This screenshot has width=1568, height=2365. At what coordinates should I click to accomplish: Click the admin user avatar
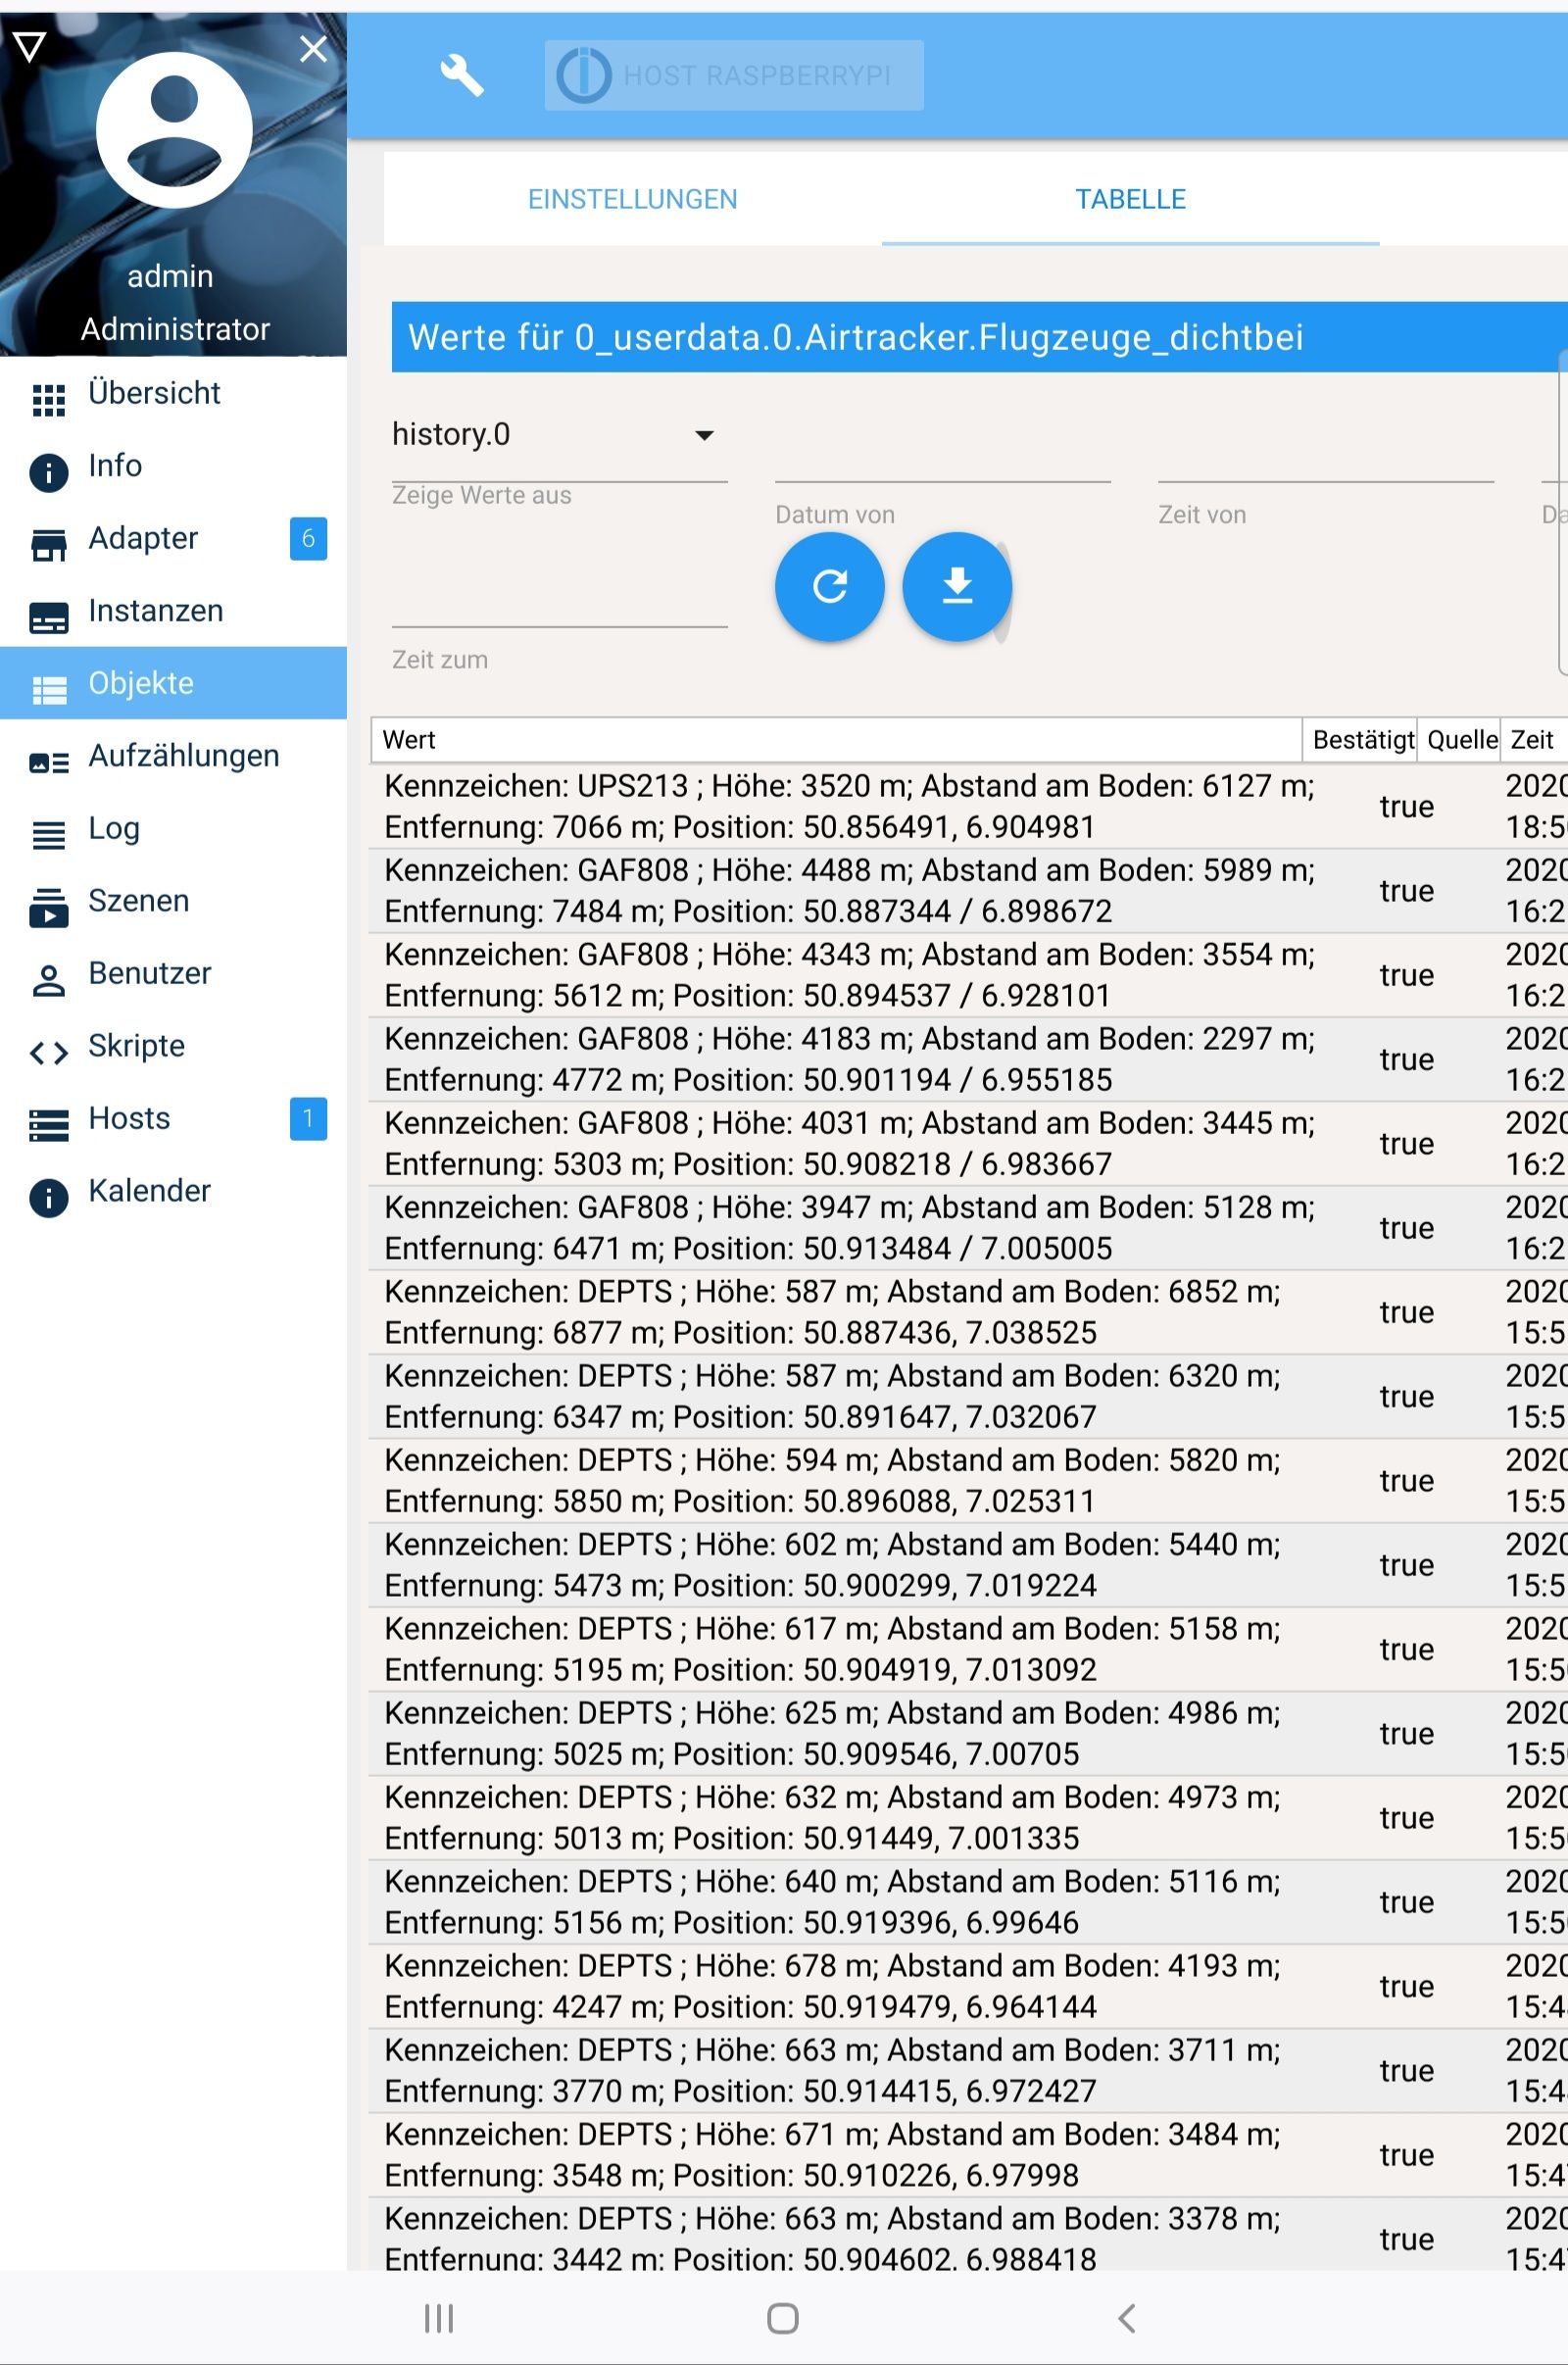coord(174,130)
